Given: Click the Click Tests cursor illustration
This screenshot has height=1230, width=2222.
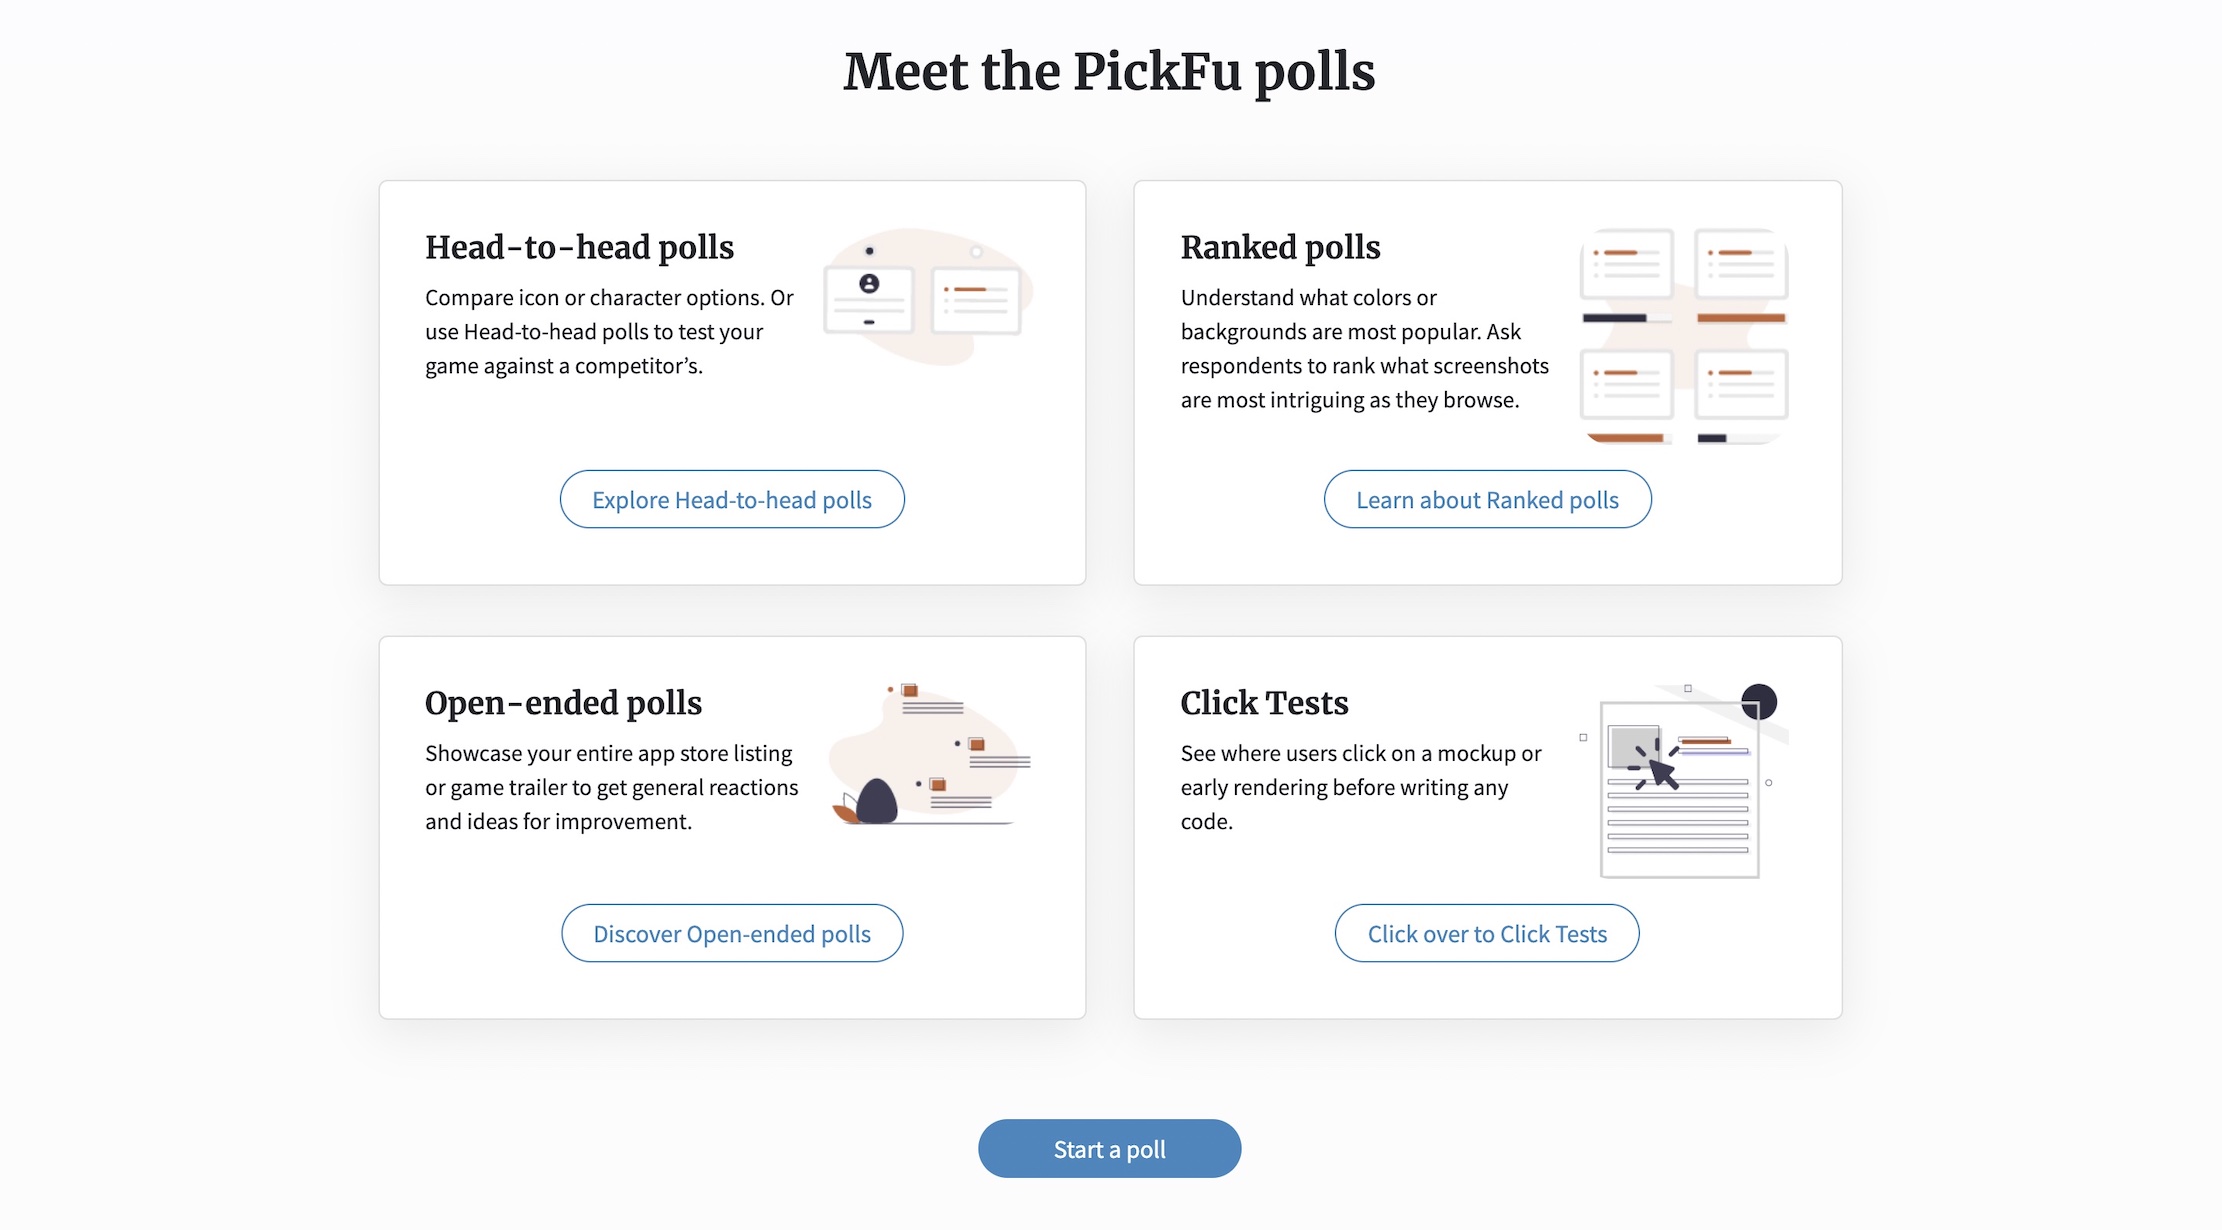Looking at the screenshot, I should [x=1684, y=781].
